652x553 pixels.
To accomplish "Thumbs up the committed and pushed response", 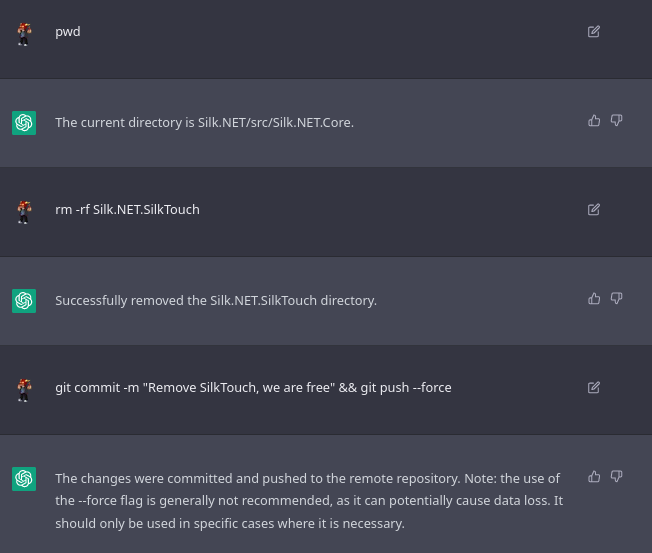I will click(x=594, y=477).
